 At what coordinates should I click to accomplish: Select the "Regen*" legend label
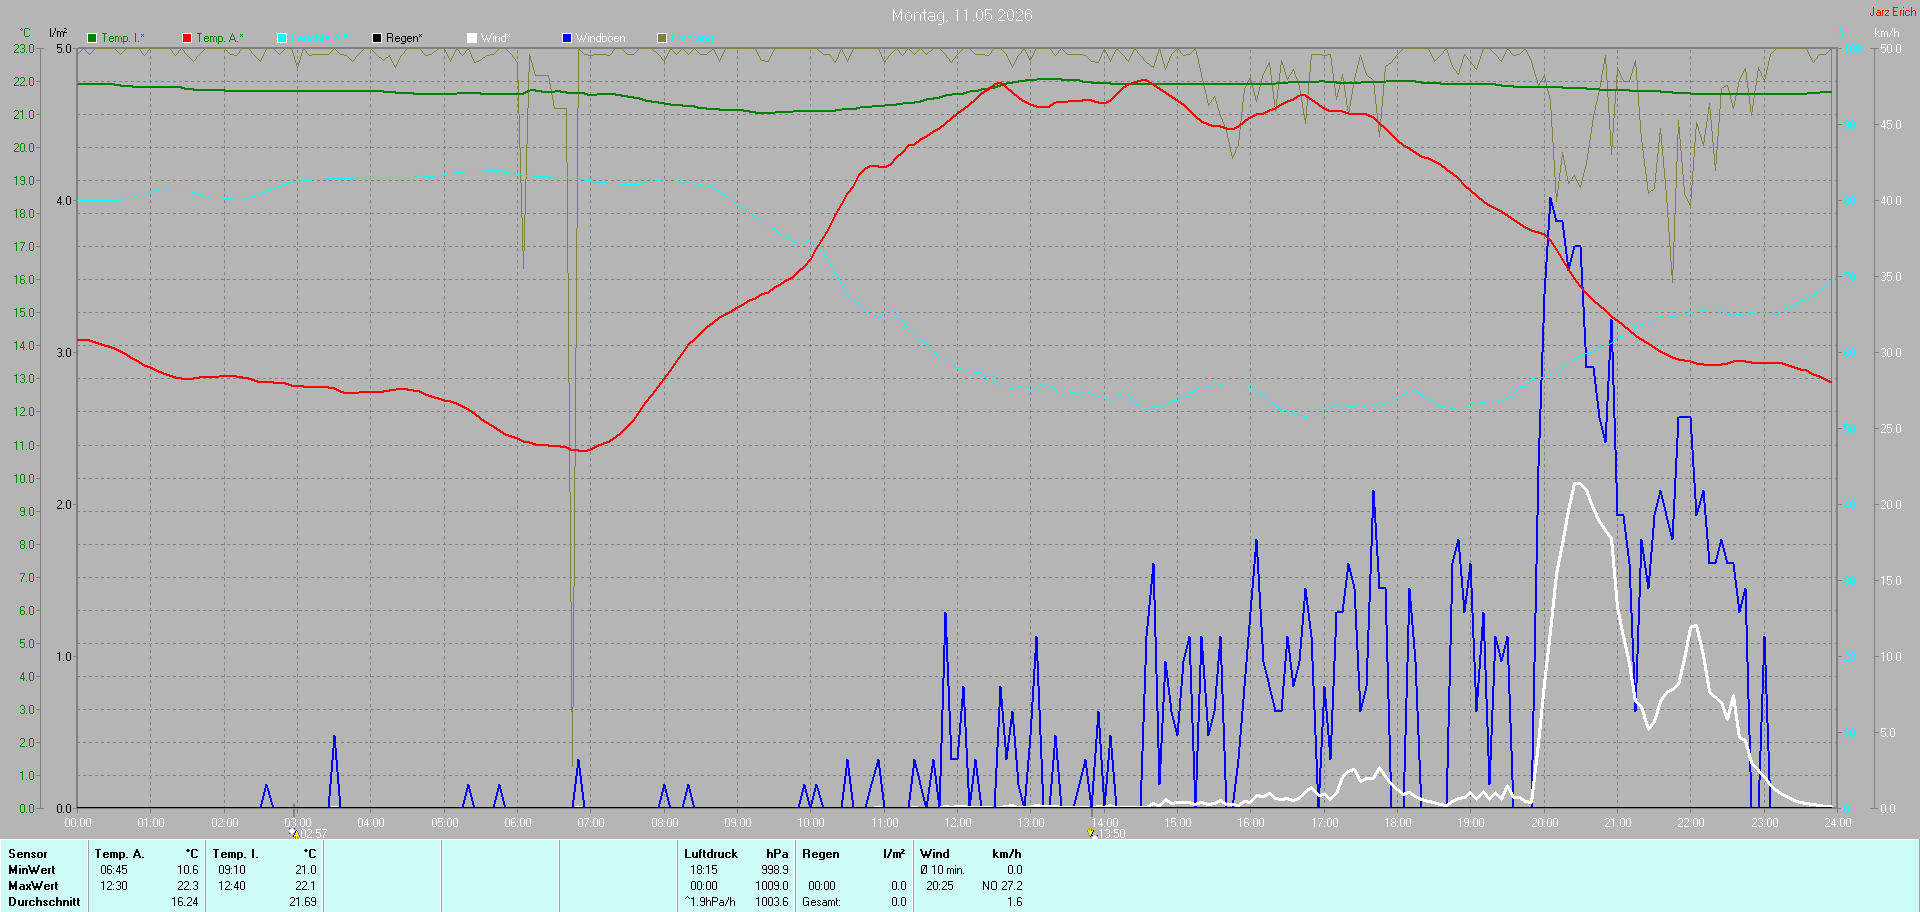pyautogui.click(x=404, y=38)
